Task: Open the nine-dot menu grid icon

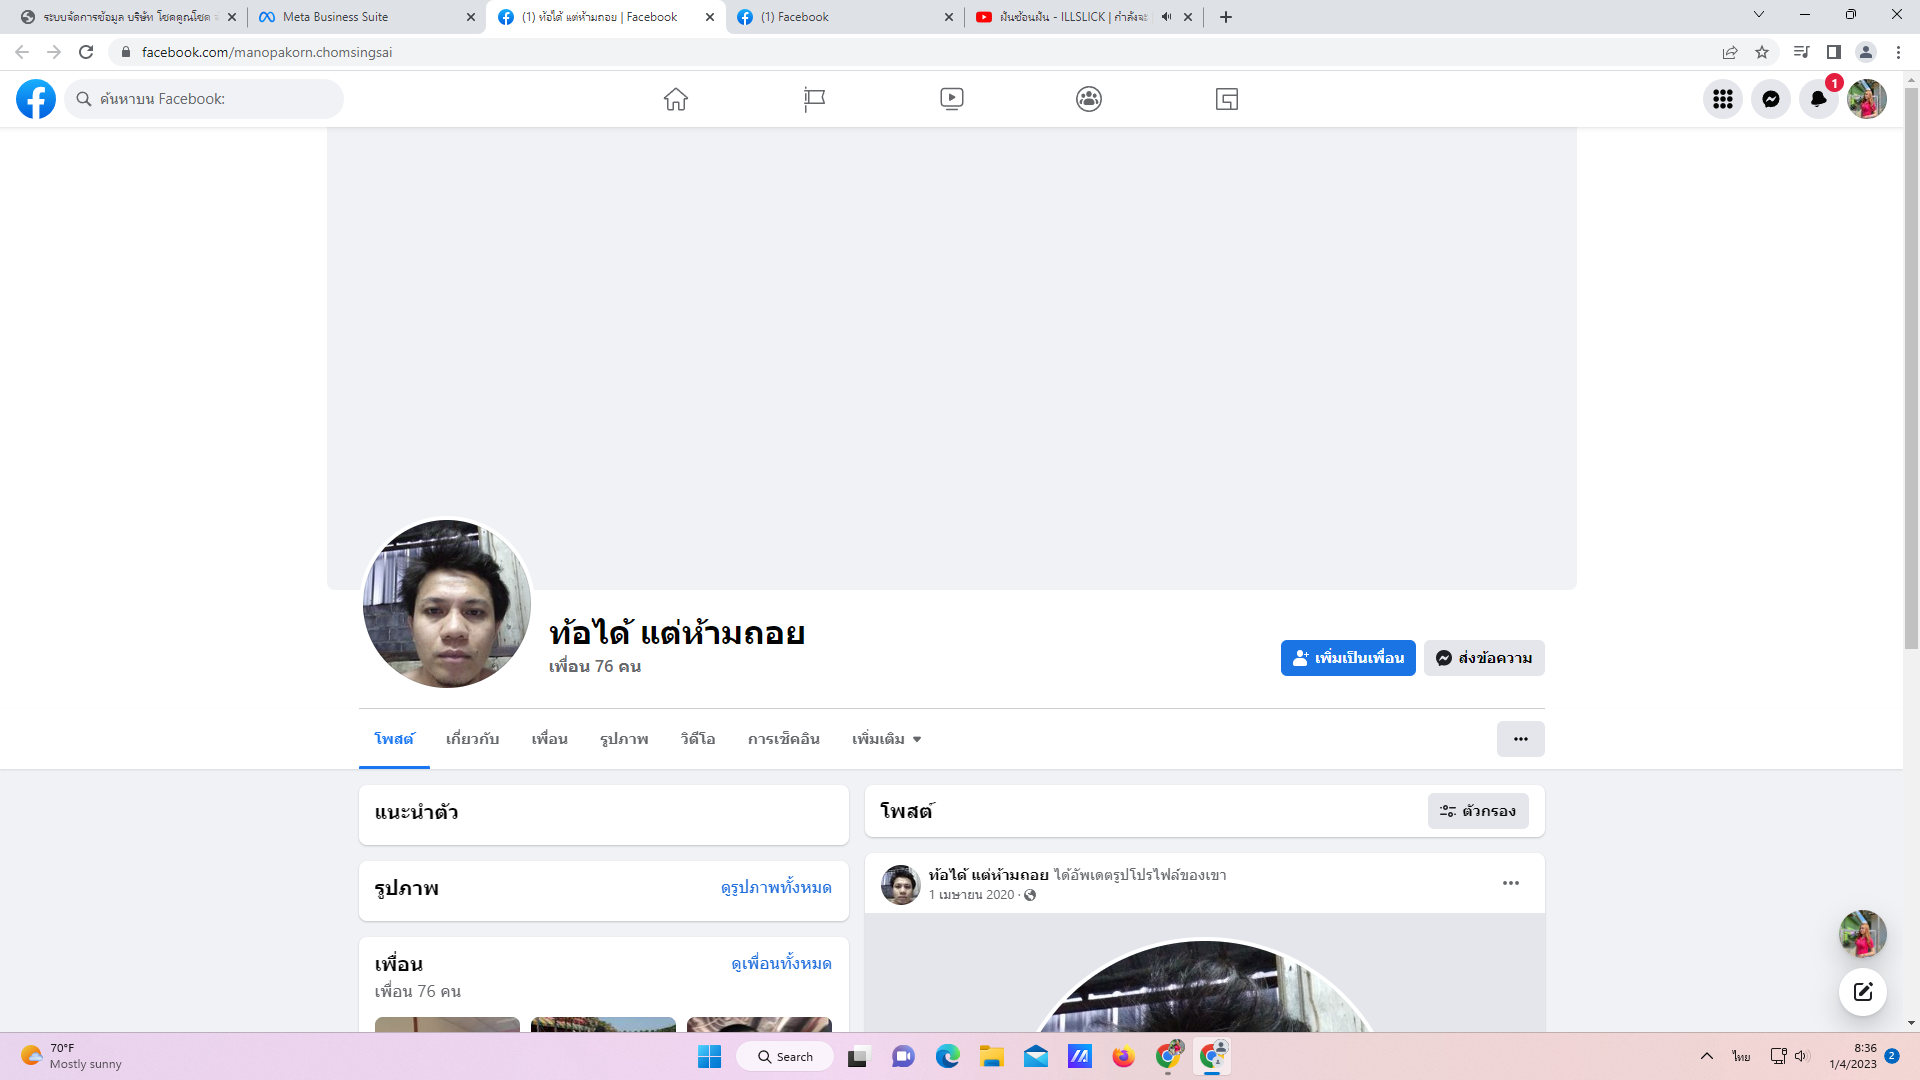Action: point(1722,99)
